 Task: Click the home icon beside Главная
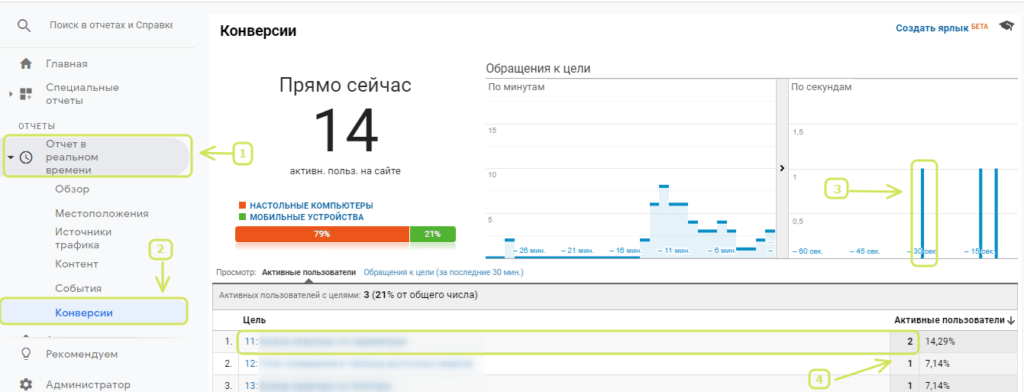[26, 64]
